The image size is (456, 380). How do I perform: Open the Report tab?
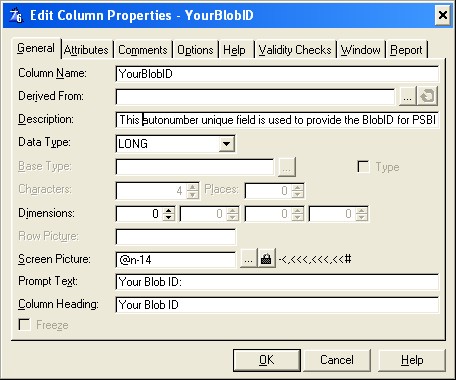tap(406, 50)
